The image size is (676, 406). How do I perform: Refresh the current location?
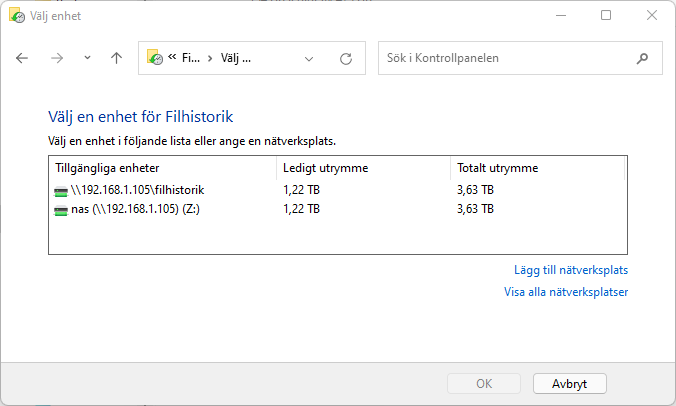click(x=346, y=58)
